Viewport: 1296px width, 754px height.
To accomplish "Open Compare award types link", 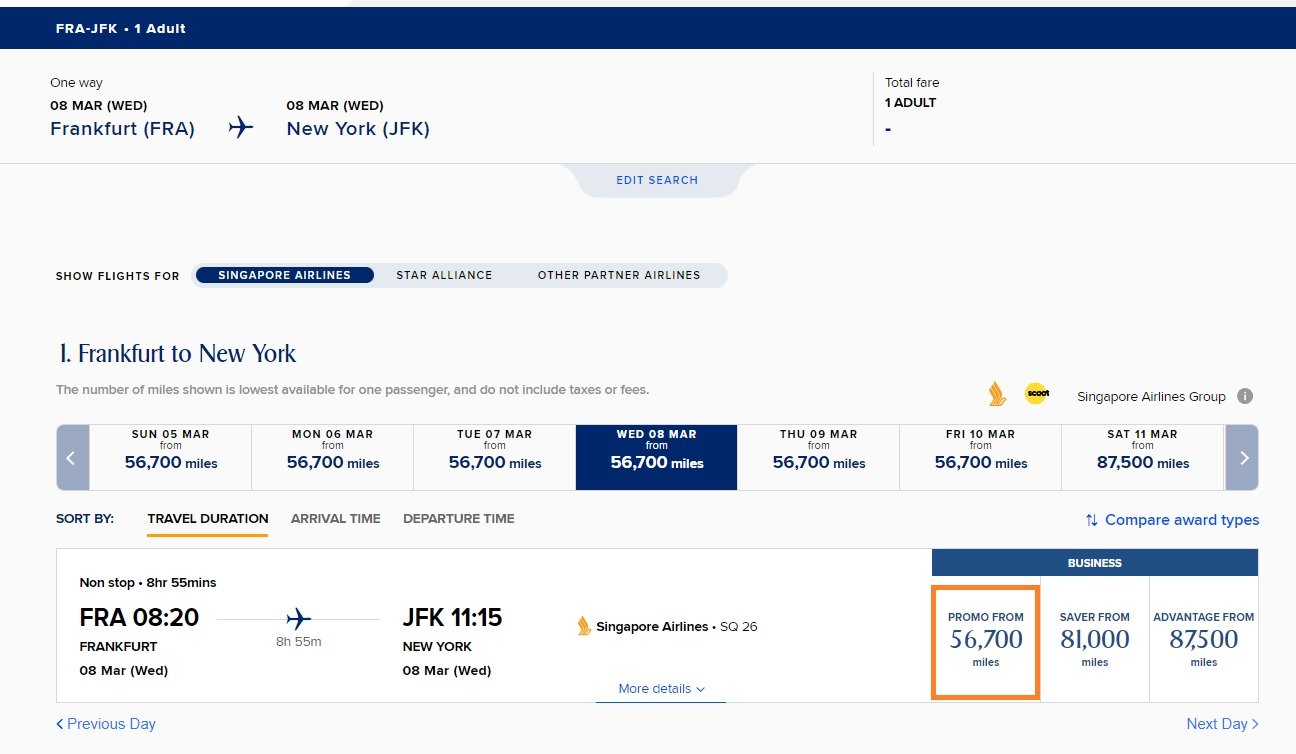I will [x=1182, y=520].
